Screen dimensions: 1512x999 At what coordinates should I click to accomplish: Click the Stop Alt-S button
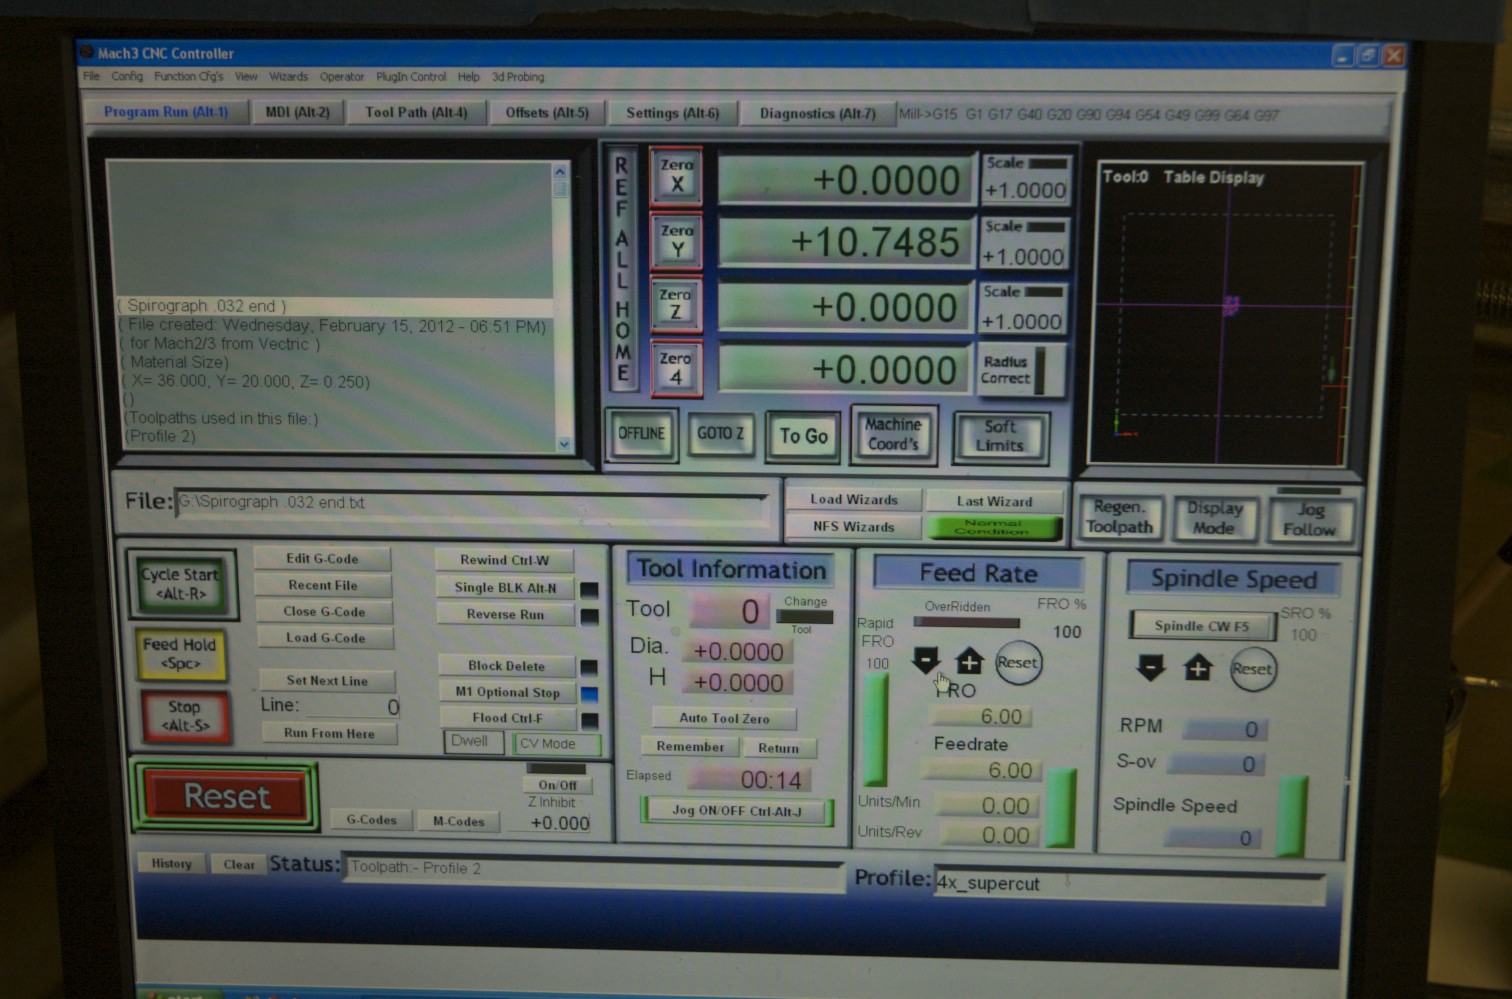[184, 716]
